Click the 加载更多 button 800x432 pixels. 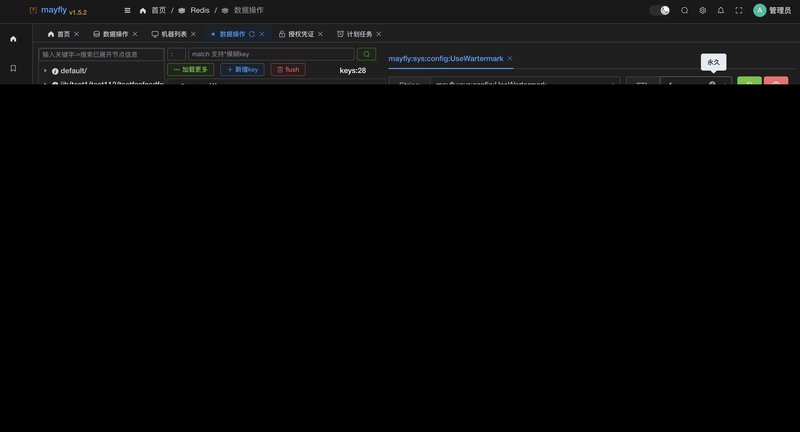tap(190, 70)
